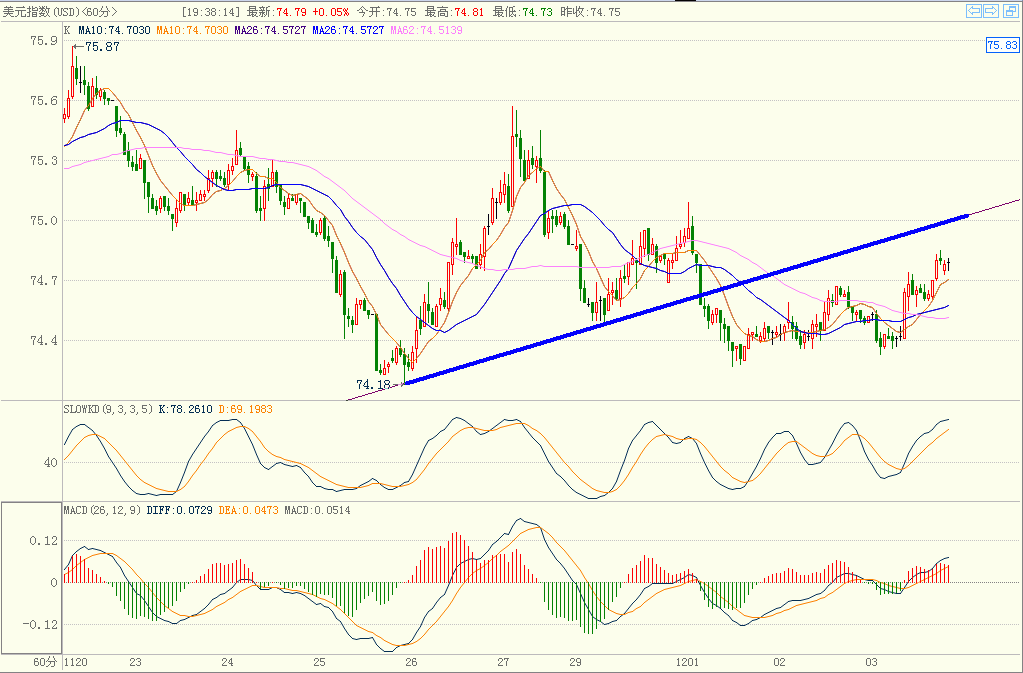Image resolution: width=1023 pixels, height=673 pixels.
Task: Click the dark navy MA10:74.7030 legend label
Action: tap(114, 30)
